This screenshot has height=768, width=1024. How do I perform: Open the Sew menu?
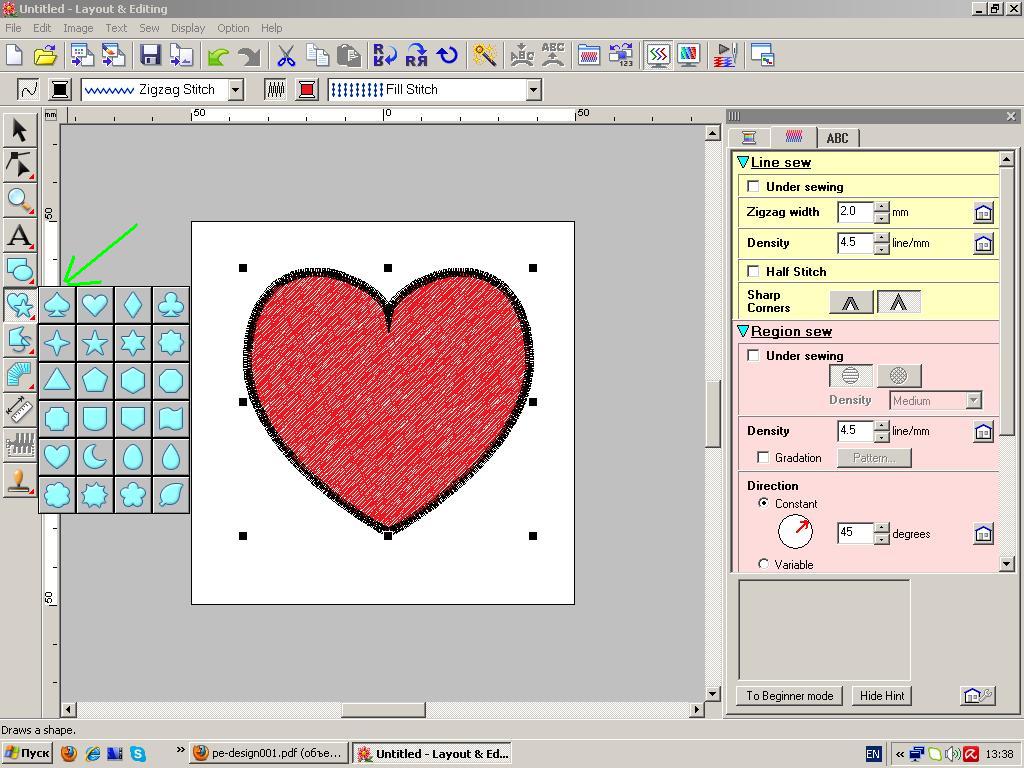[149, 28]
